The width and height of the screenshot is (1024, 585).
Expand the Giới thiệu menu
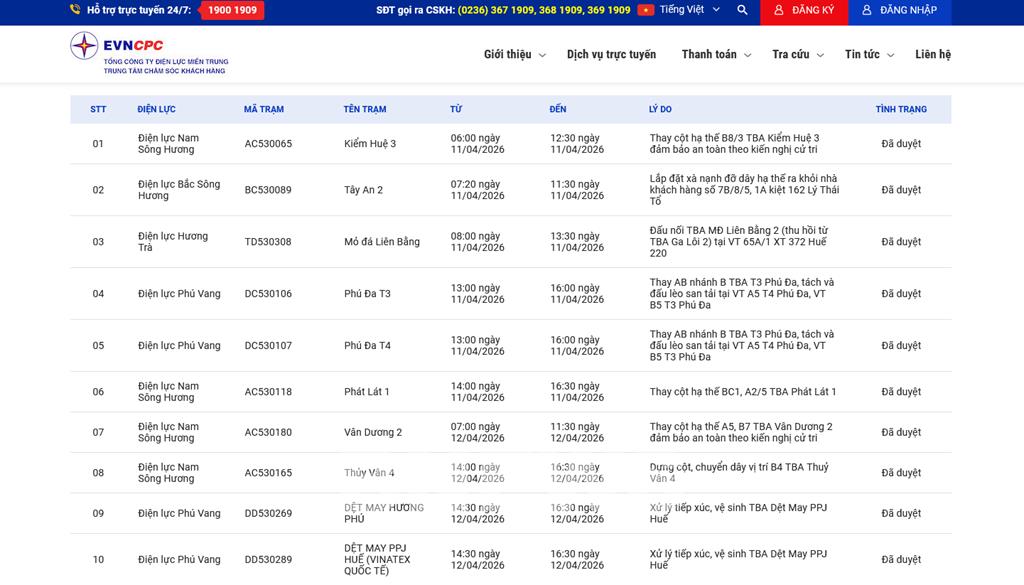[x=514, y=55]
